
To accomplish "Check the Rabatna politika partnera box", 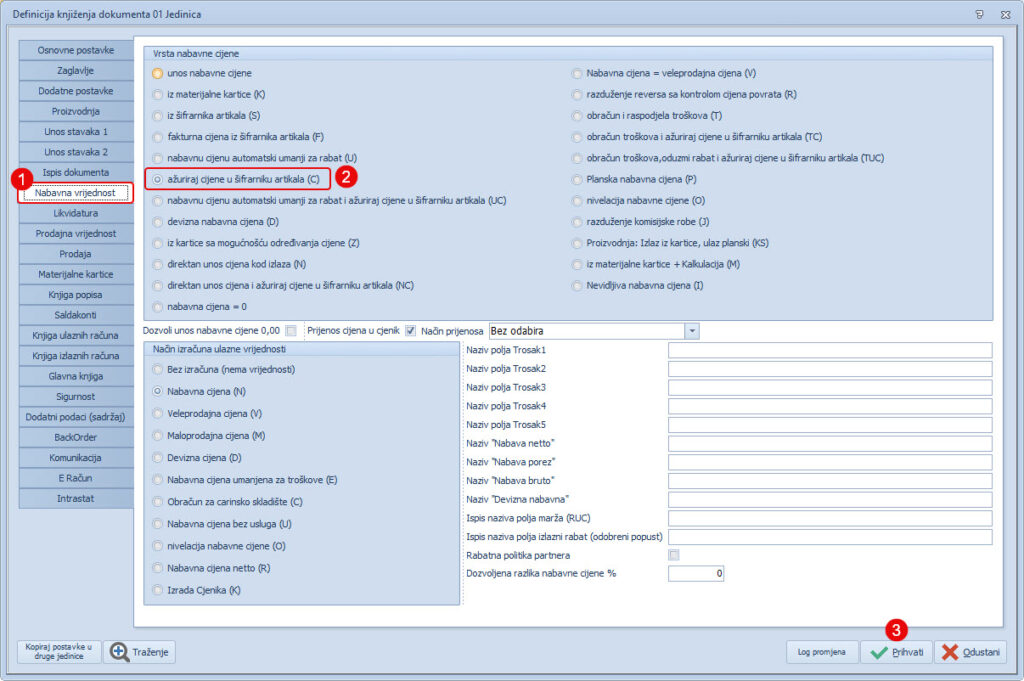I will tap(673, 555).
